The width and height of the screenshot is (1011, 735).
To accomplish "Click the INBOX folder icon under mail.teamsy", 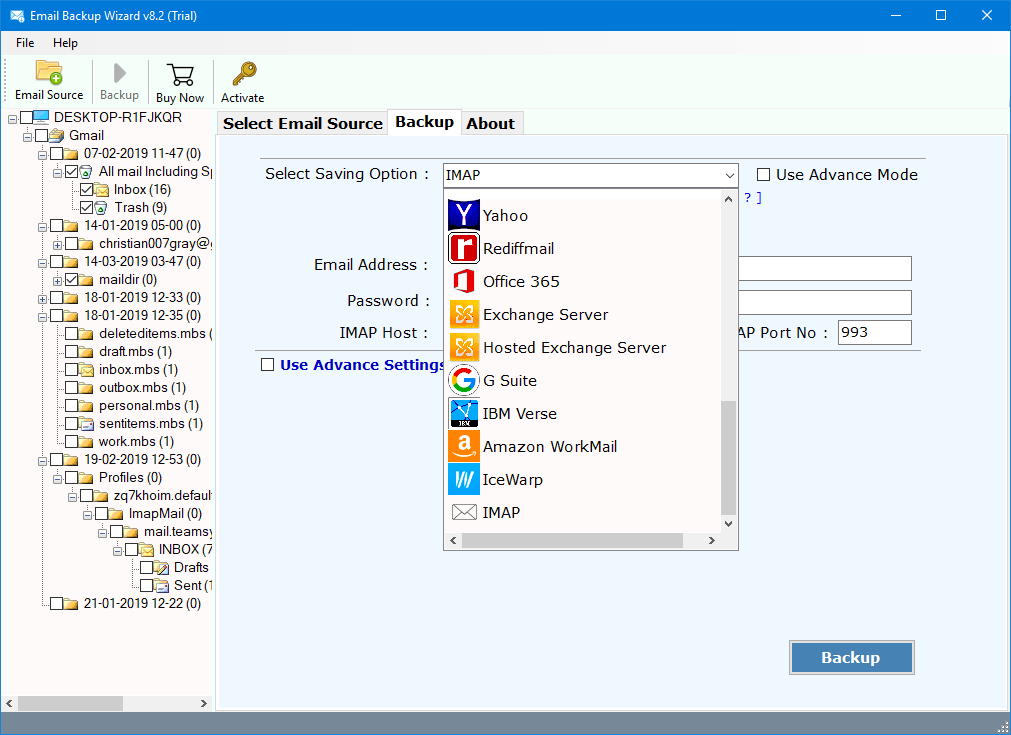I will (147, 549).
